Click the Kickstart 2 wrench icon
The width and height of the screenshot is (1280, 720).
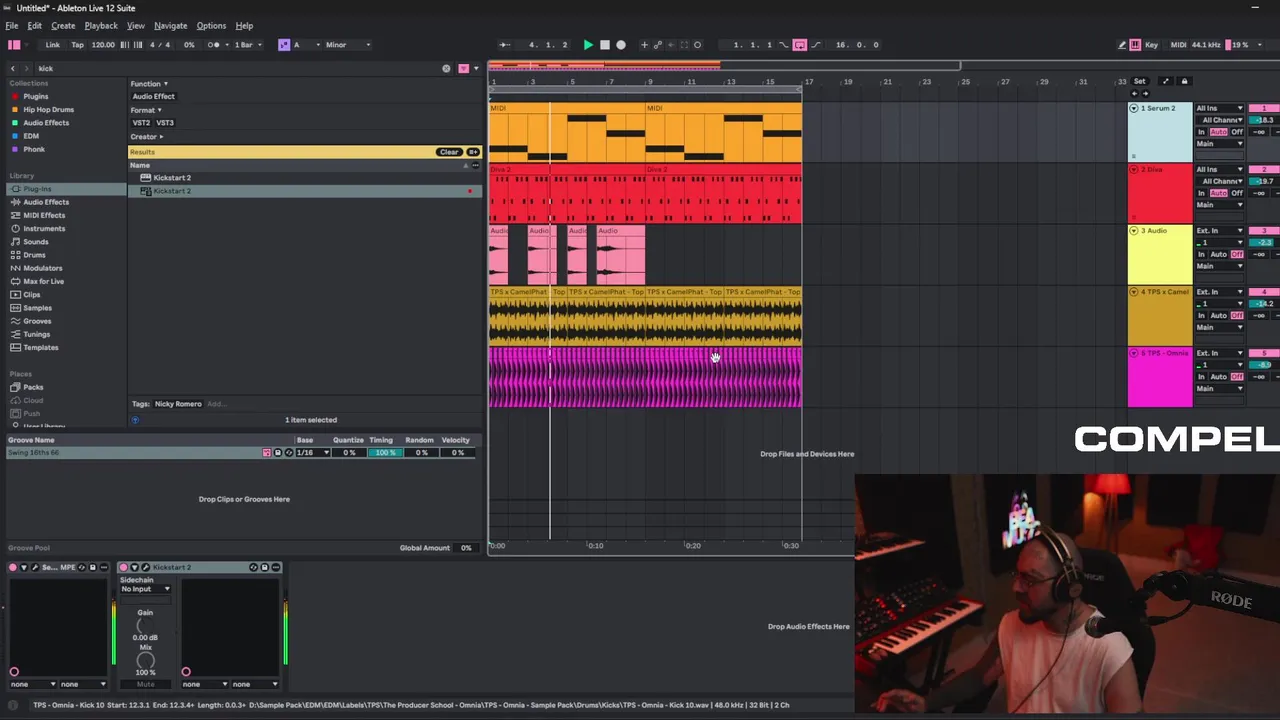point(145,568)
